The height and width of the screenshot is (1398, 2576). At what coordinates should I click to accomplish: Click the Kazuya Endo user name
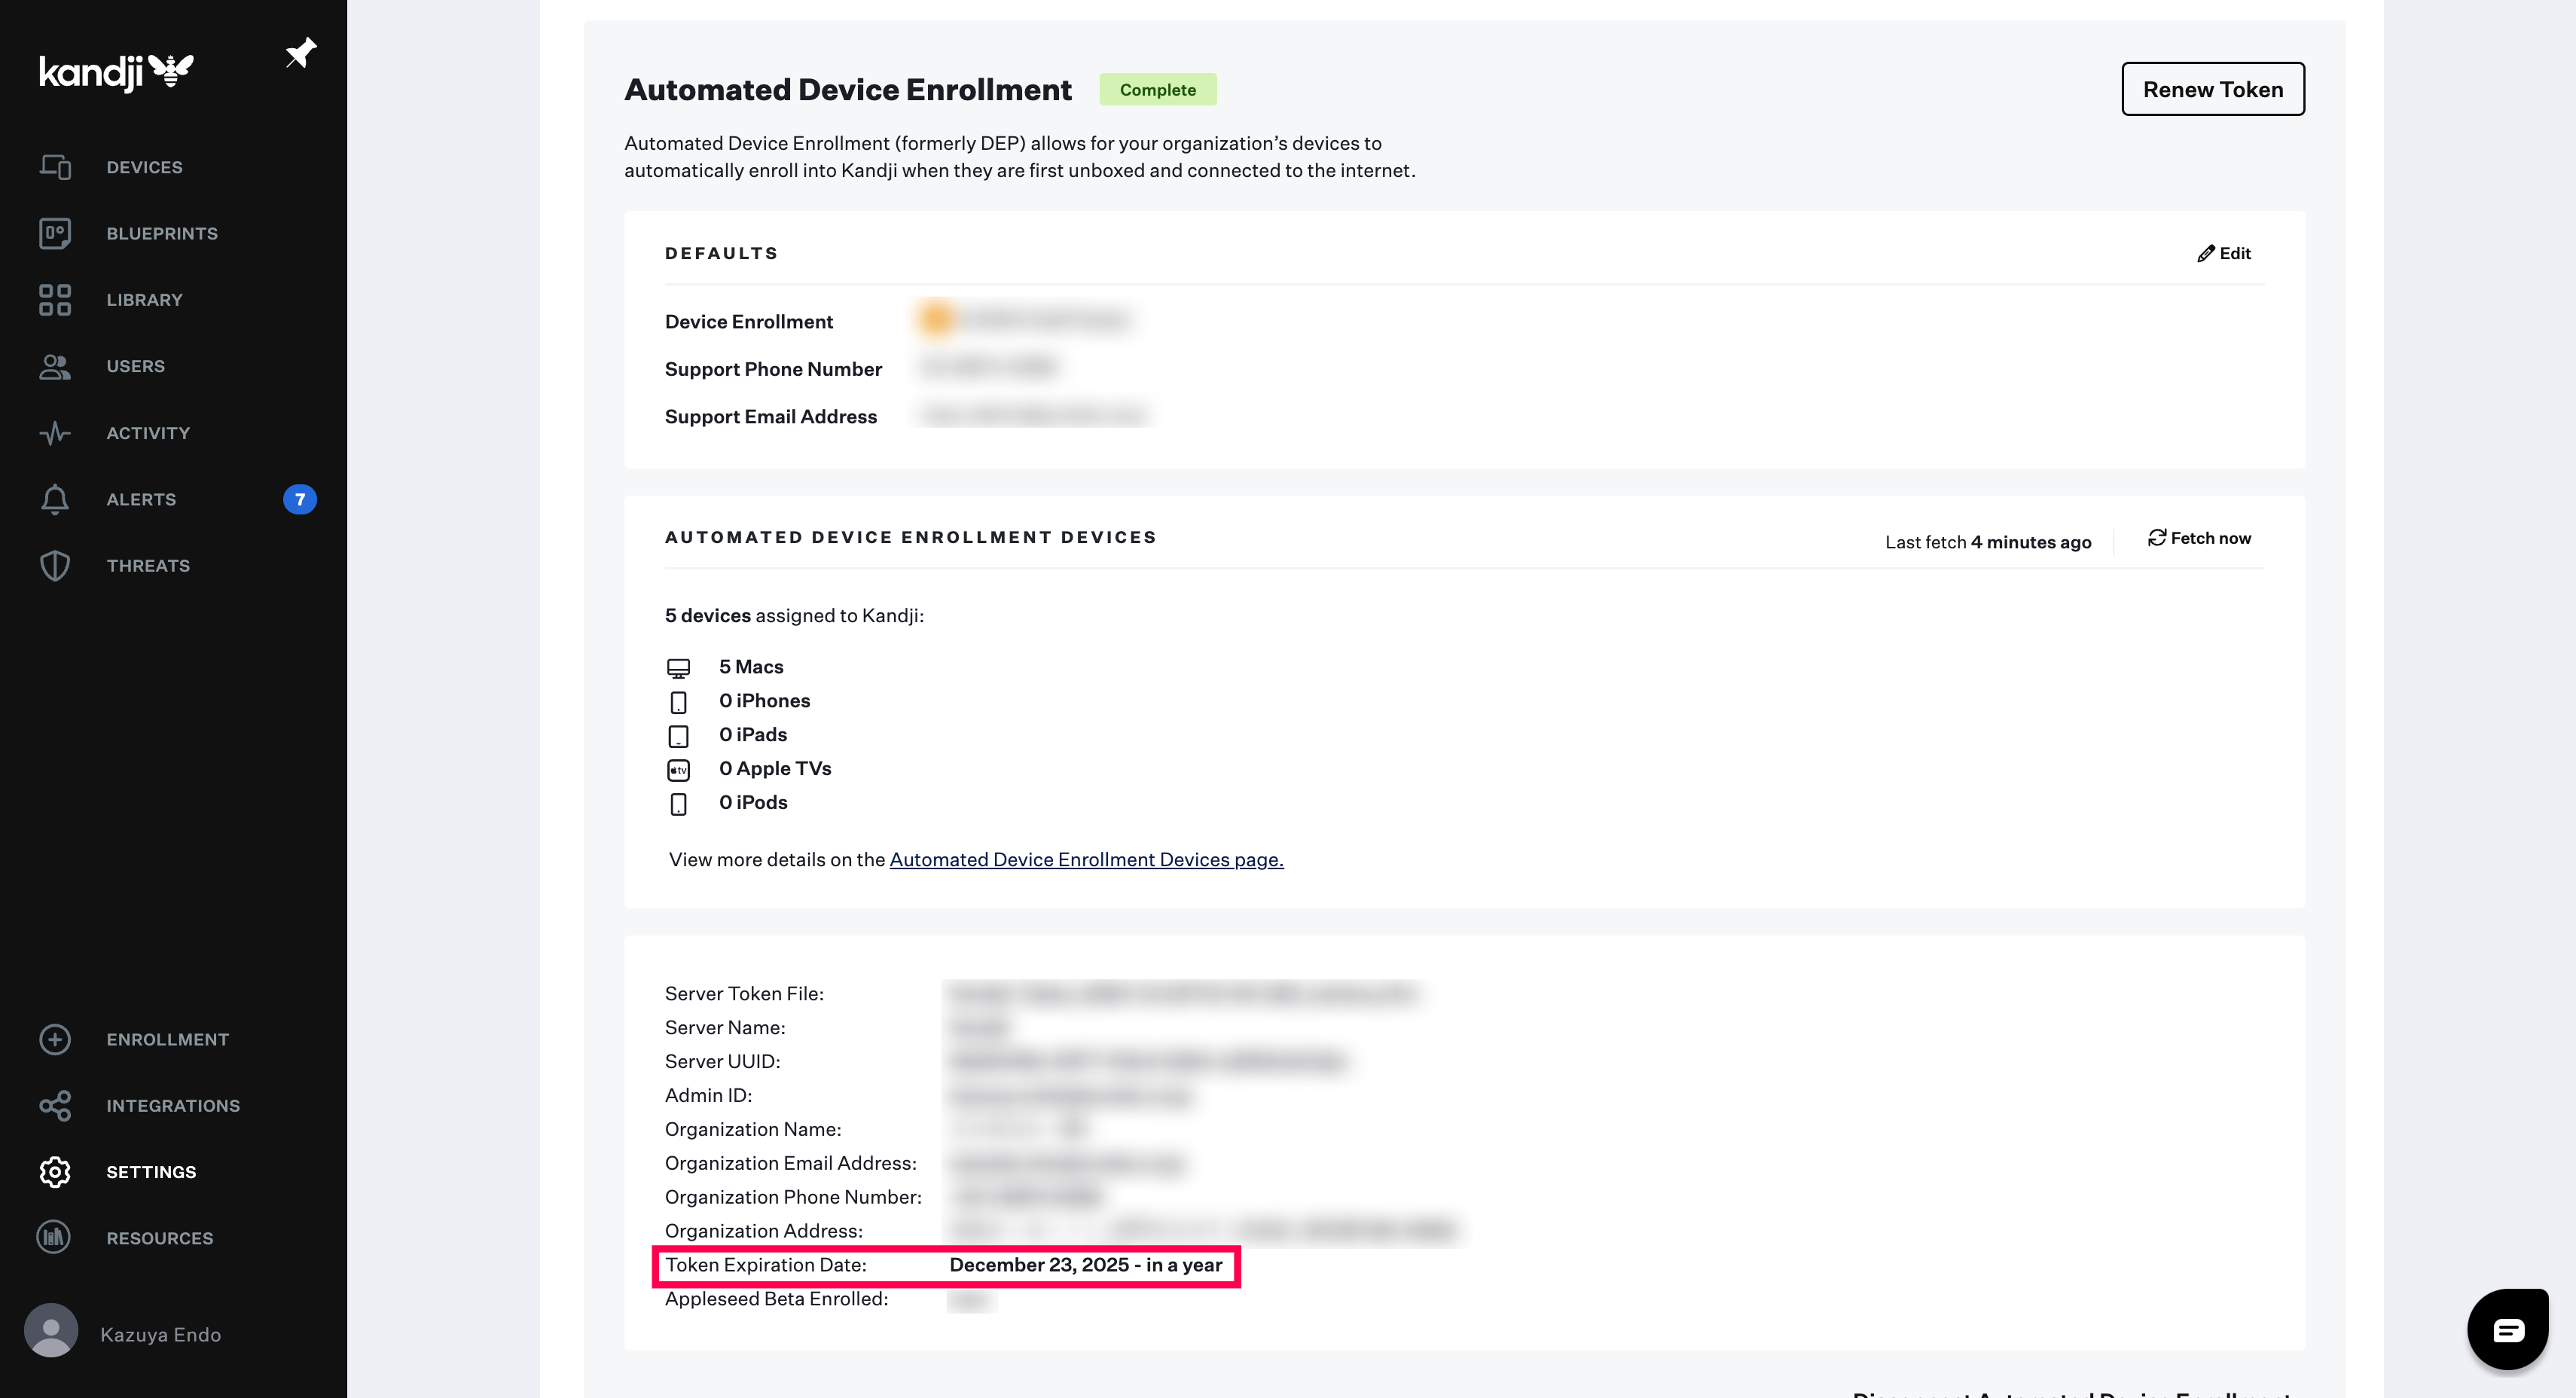160,1334
